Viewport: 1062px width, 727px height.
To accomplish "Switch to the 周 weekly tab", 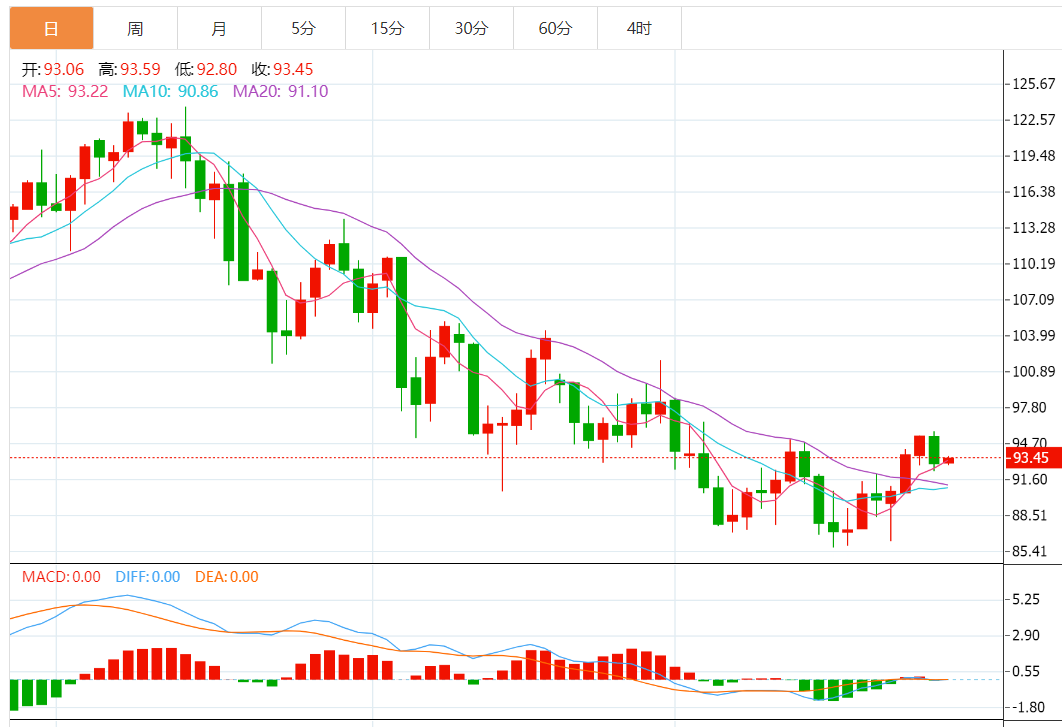I will tap(135, 28).
